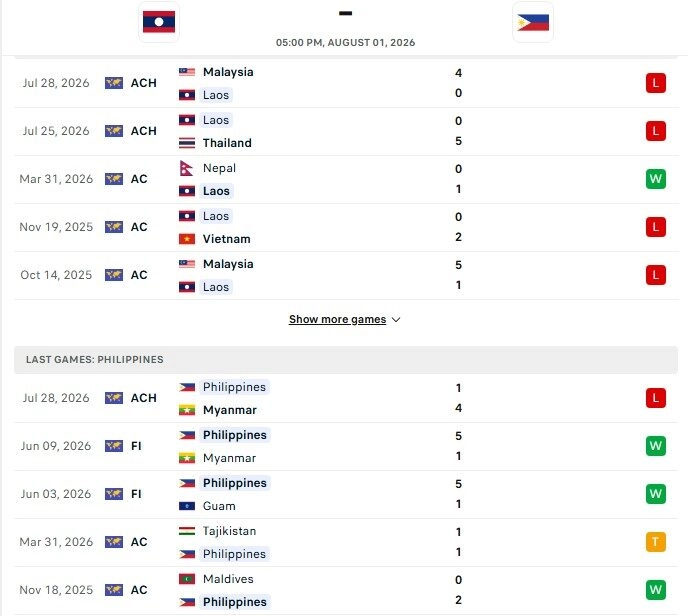Click the green W badge for Maldives vs Philippines

656,590
